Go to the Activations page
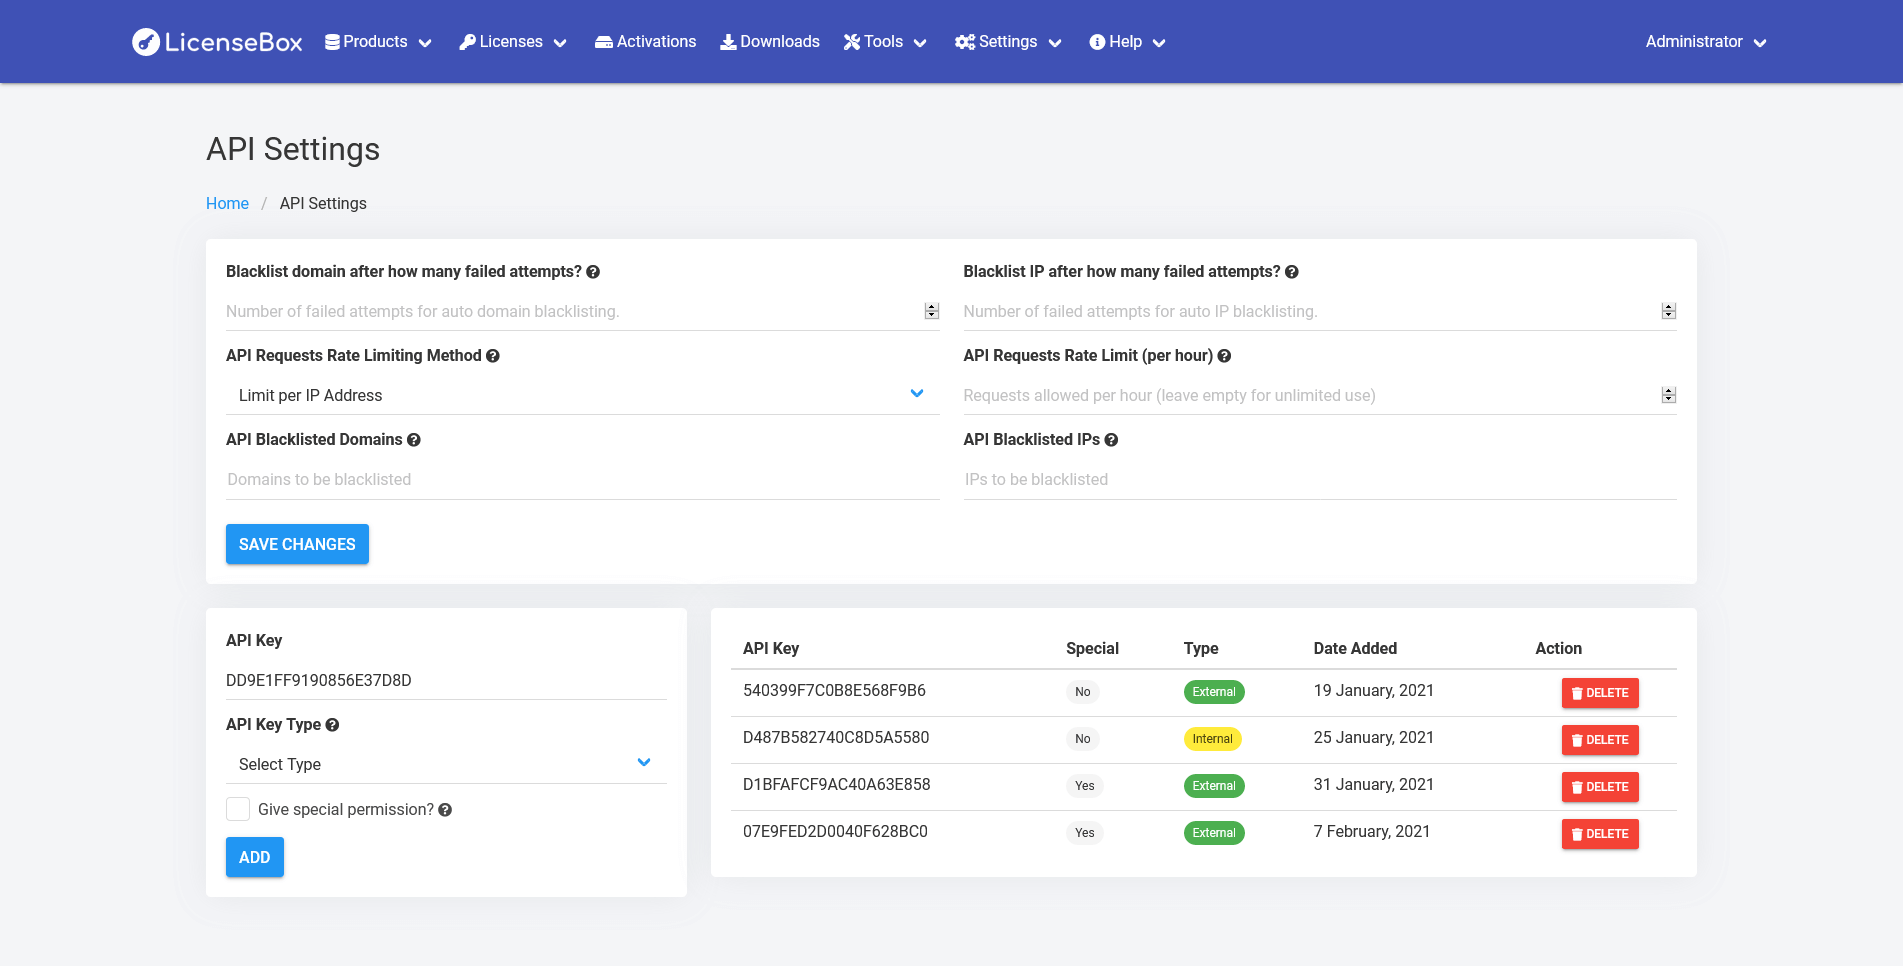This screenshot has height=966, width=1903. (x=645, y=42)
